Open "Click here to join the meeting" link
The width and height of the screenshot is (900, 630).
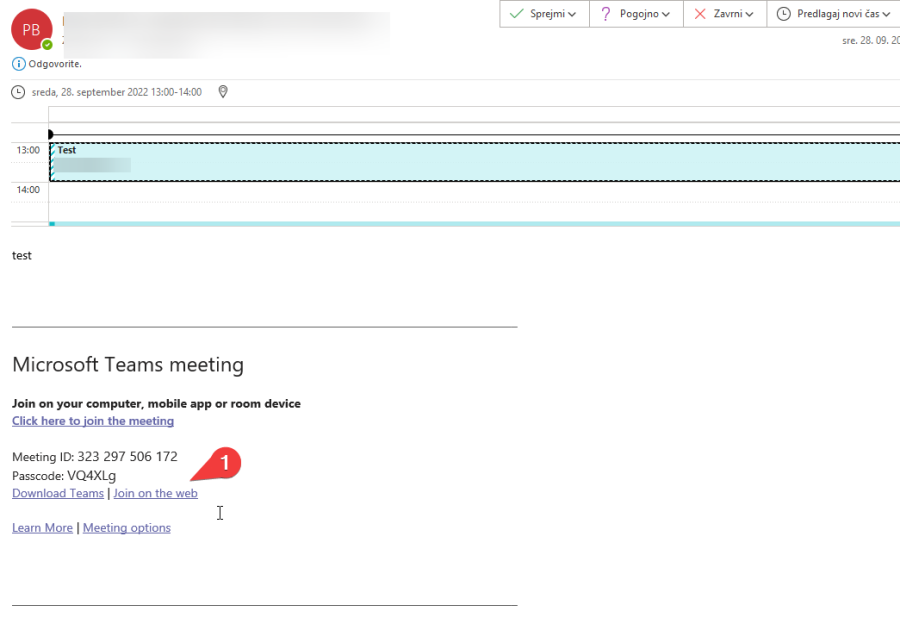pyautogui.click(x=93, y=421)
